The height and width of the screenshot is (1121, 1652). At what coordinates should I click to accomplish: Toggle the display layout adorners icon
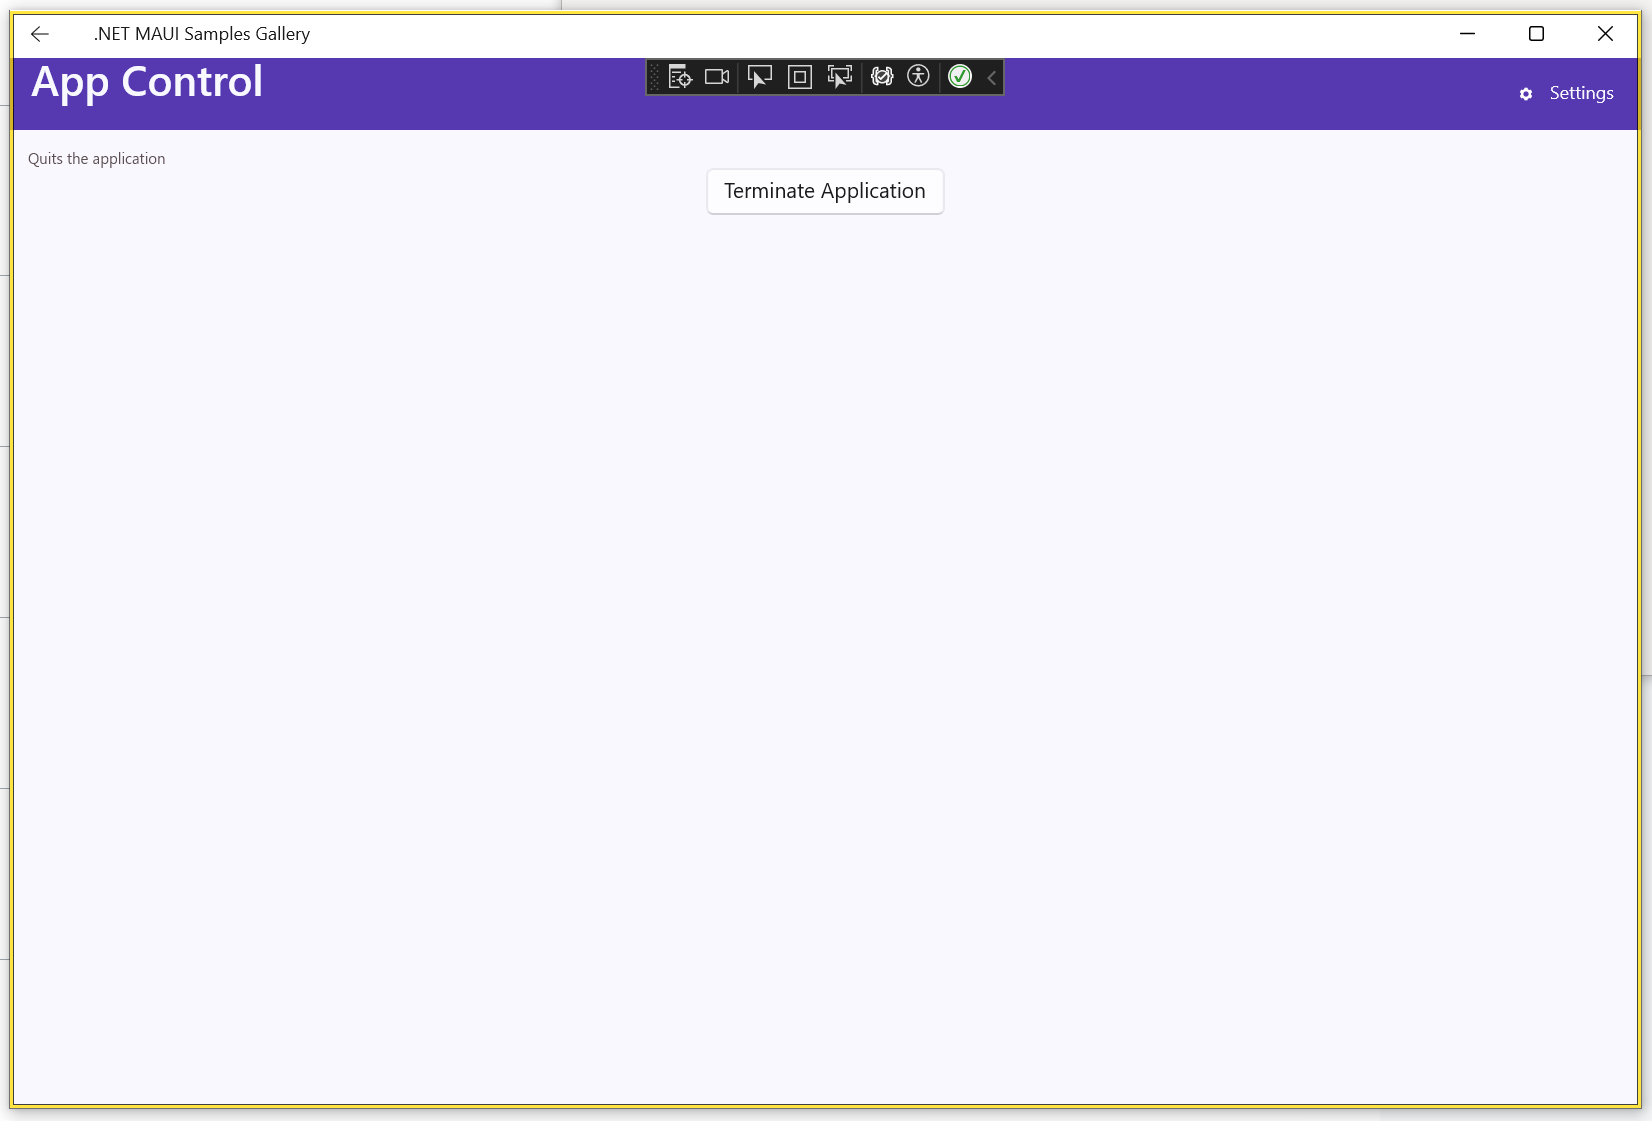coord(800,77)
